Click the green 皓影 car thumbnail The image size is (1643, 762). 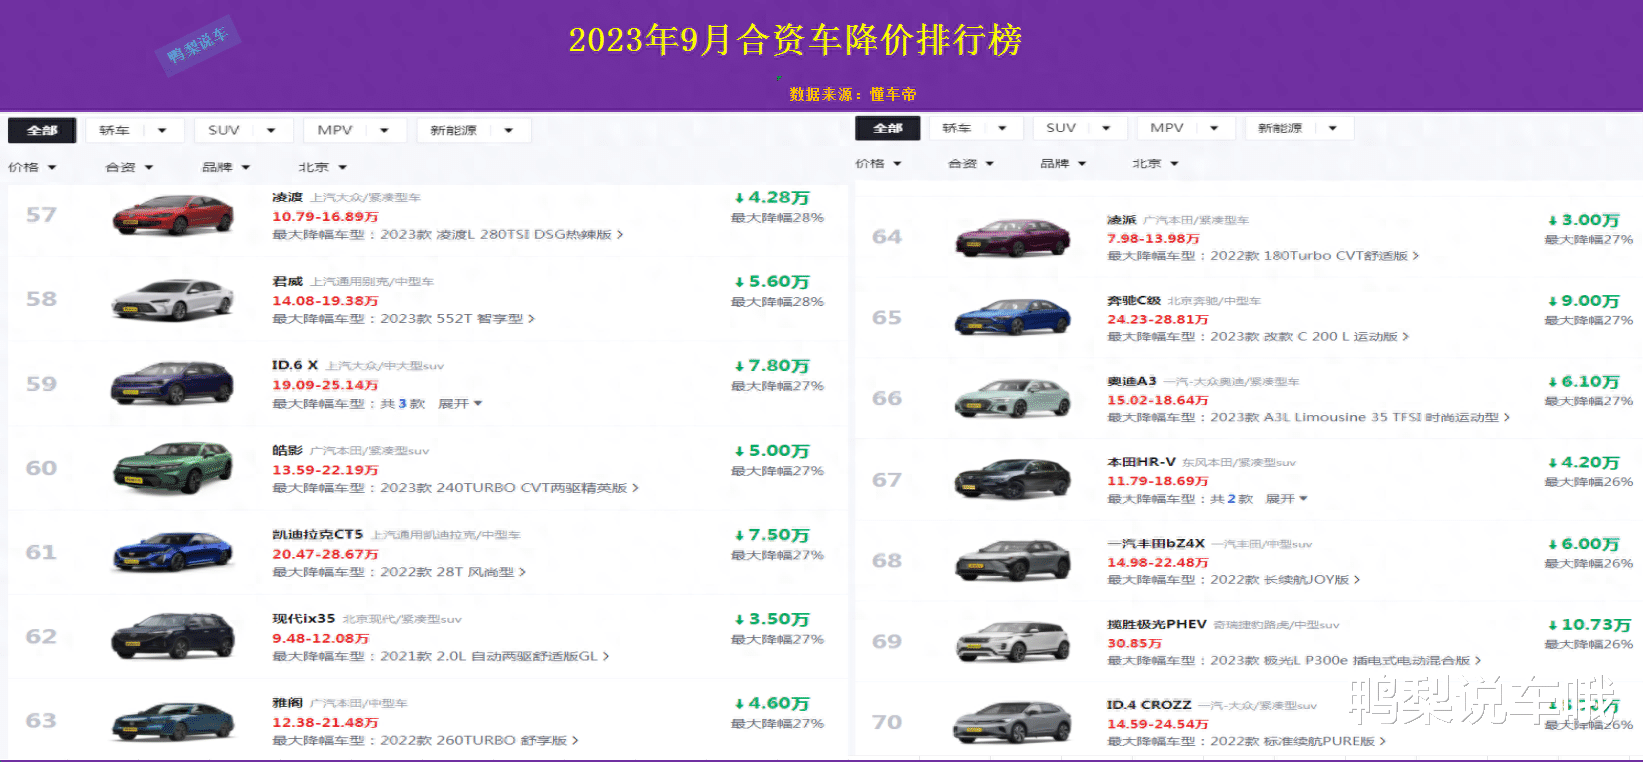coord(172,467)
